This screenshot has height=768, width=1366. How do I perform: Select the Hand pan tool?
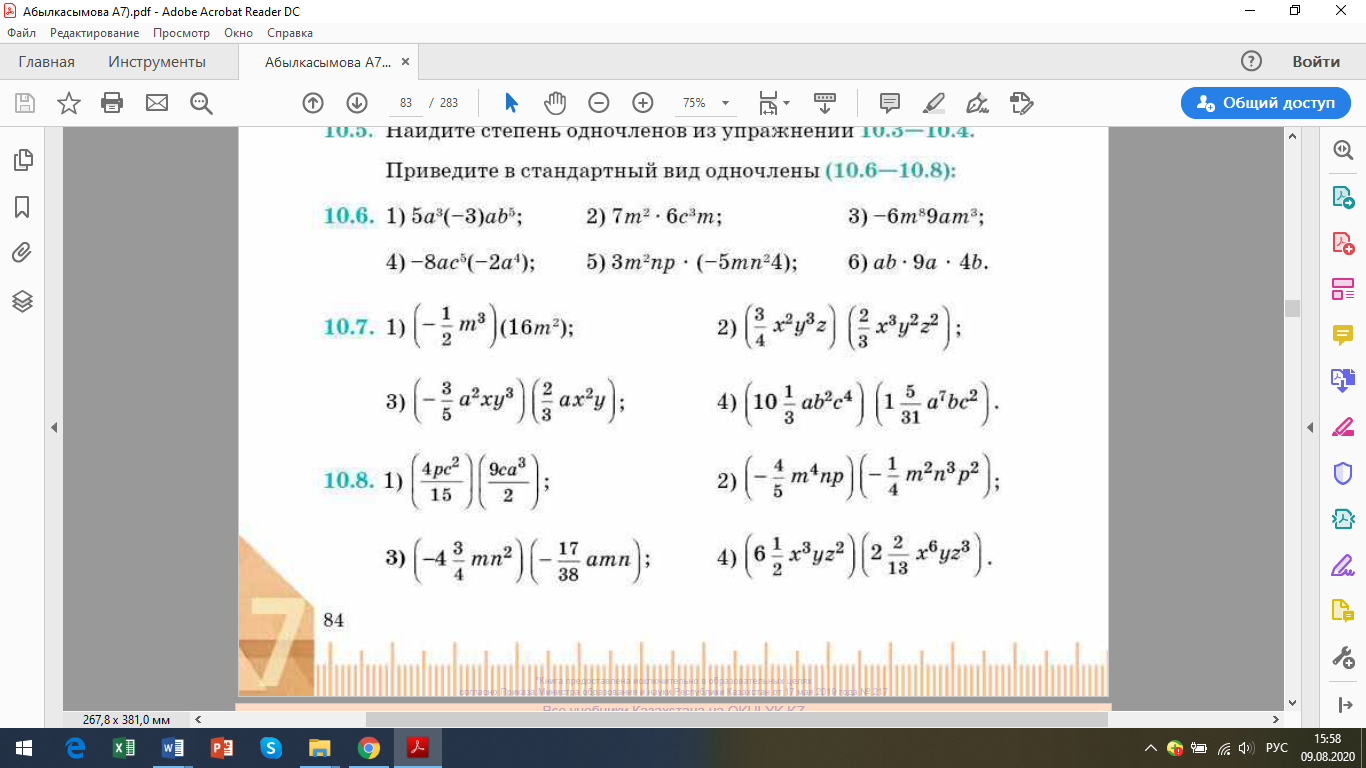pos(555,103)
